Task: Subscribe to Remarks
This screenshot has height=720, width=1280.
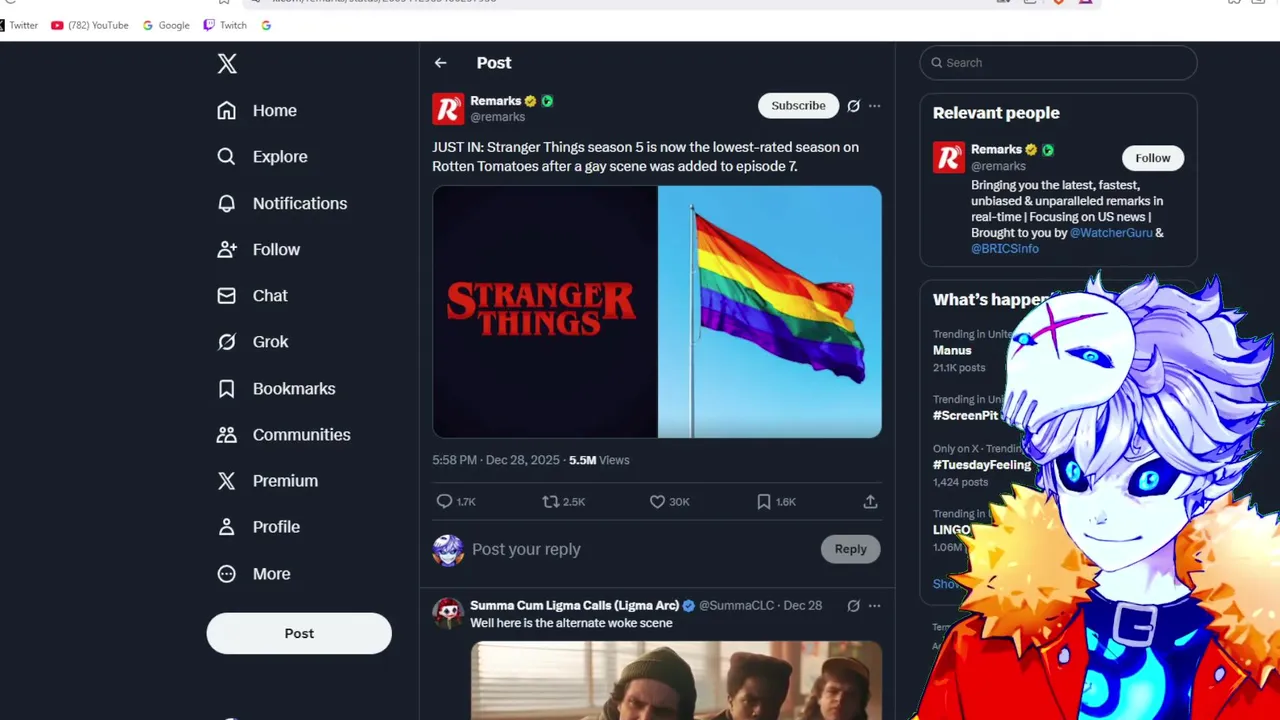Action: click(798, 105)
